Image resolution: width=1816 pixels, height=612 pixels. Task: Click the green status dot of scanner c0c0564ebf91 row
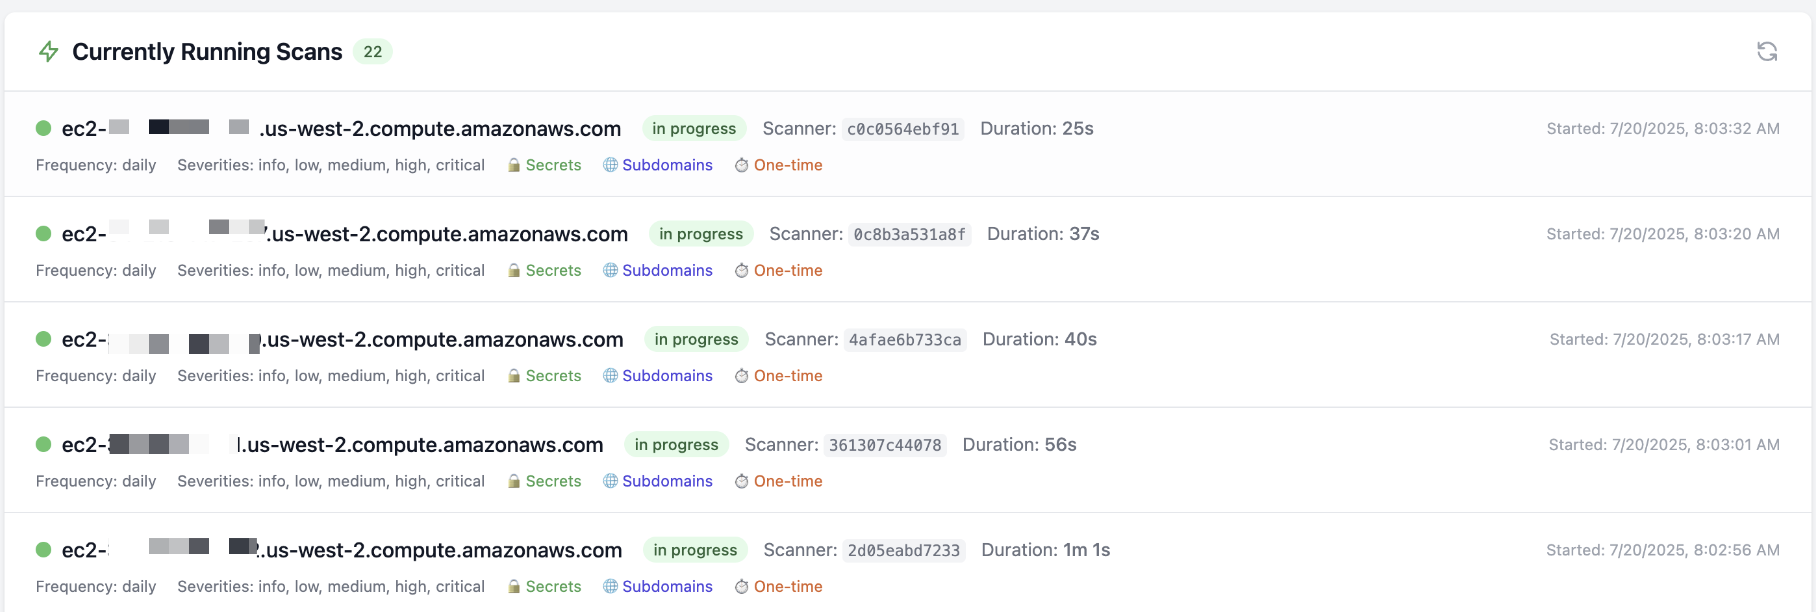(x=44, y=128)
